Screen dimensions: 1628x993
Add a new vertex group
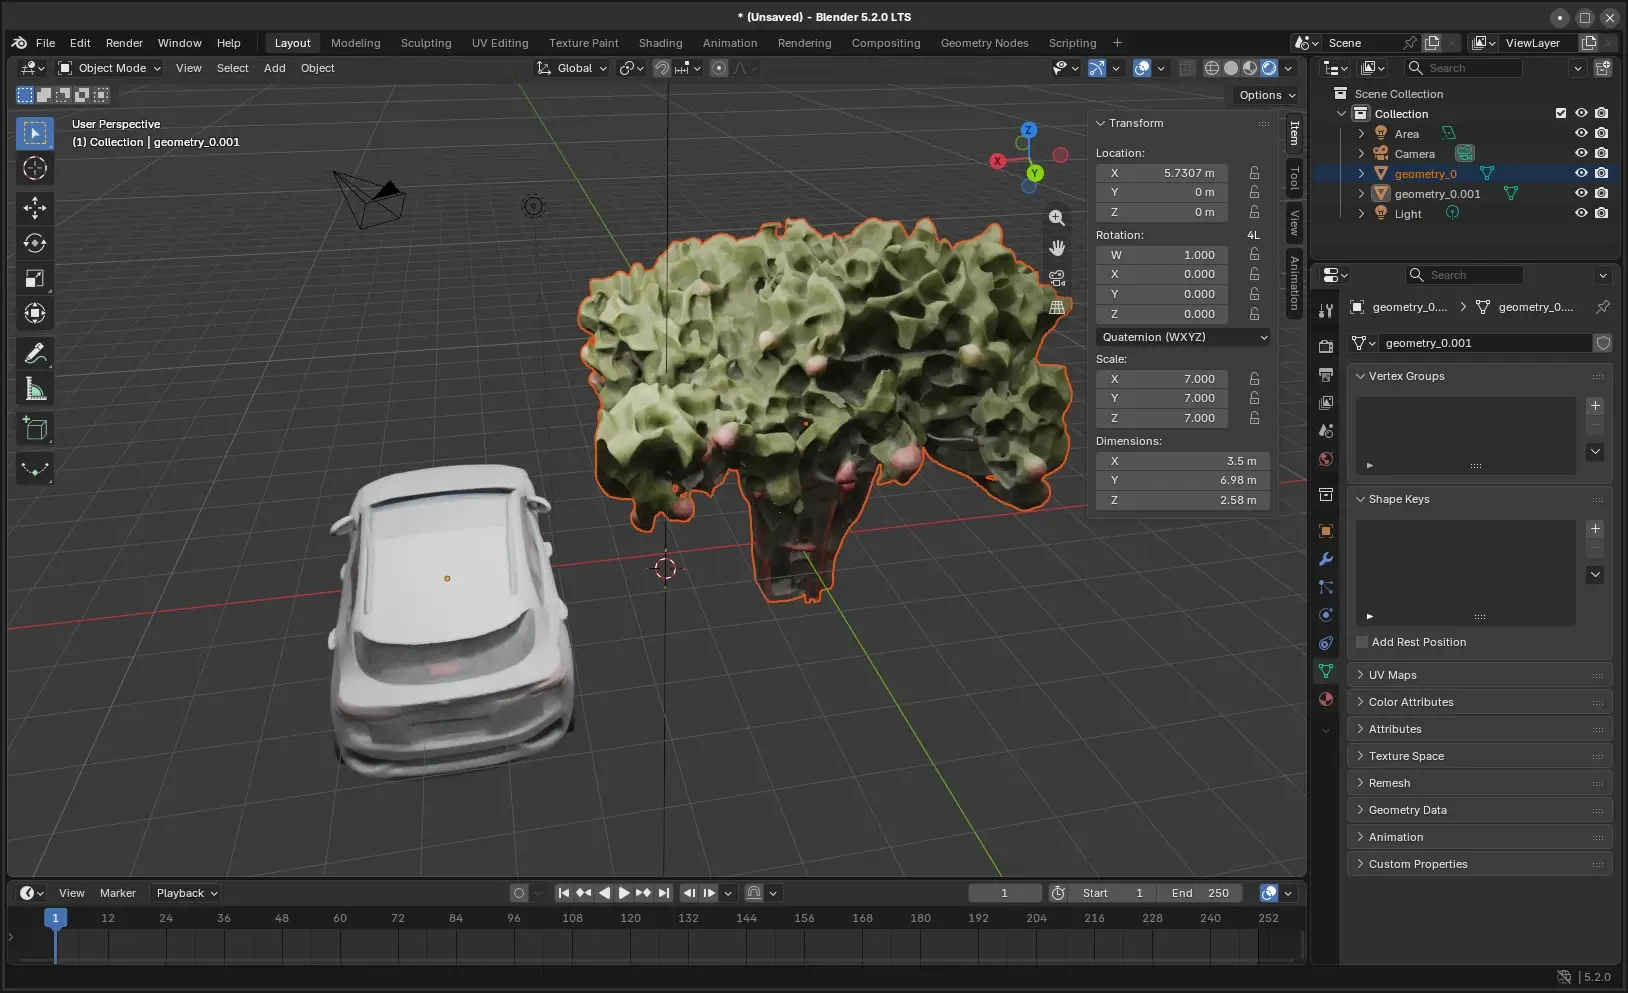(x=1595, y=406)
